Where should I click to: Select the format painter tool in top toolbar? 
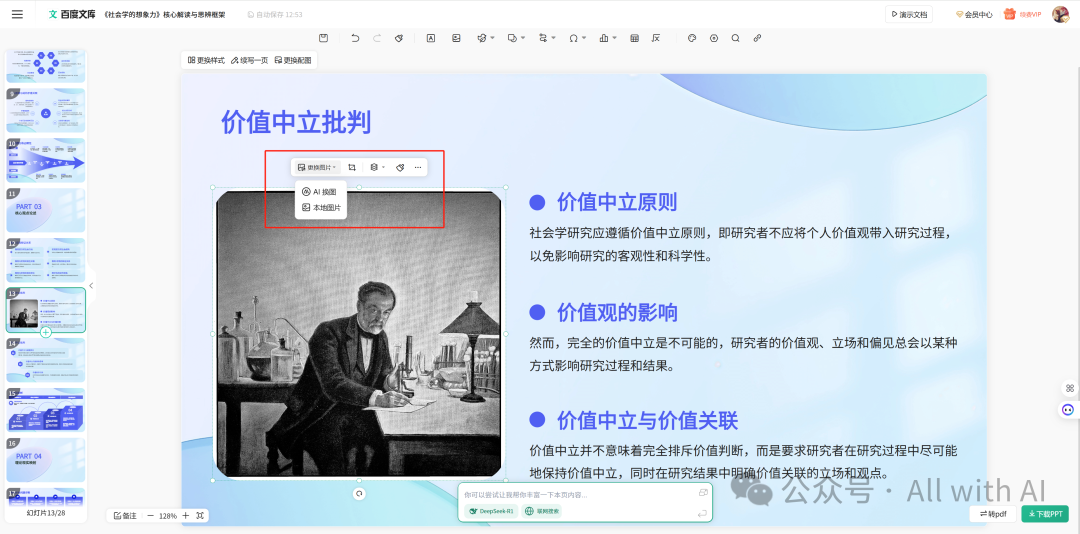[399, 39]
